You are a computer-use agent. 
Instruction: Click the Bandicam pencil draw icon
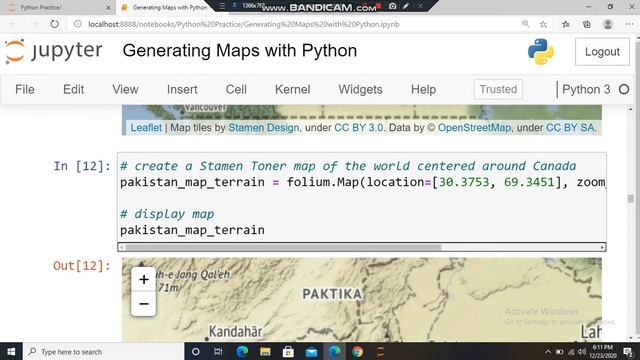pyautogui.click(x=406, y=6)
